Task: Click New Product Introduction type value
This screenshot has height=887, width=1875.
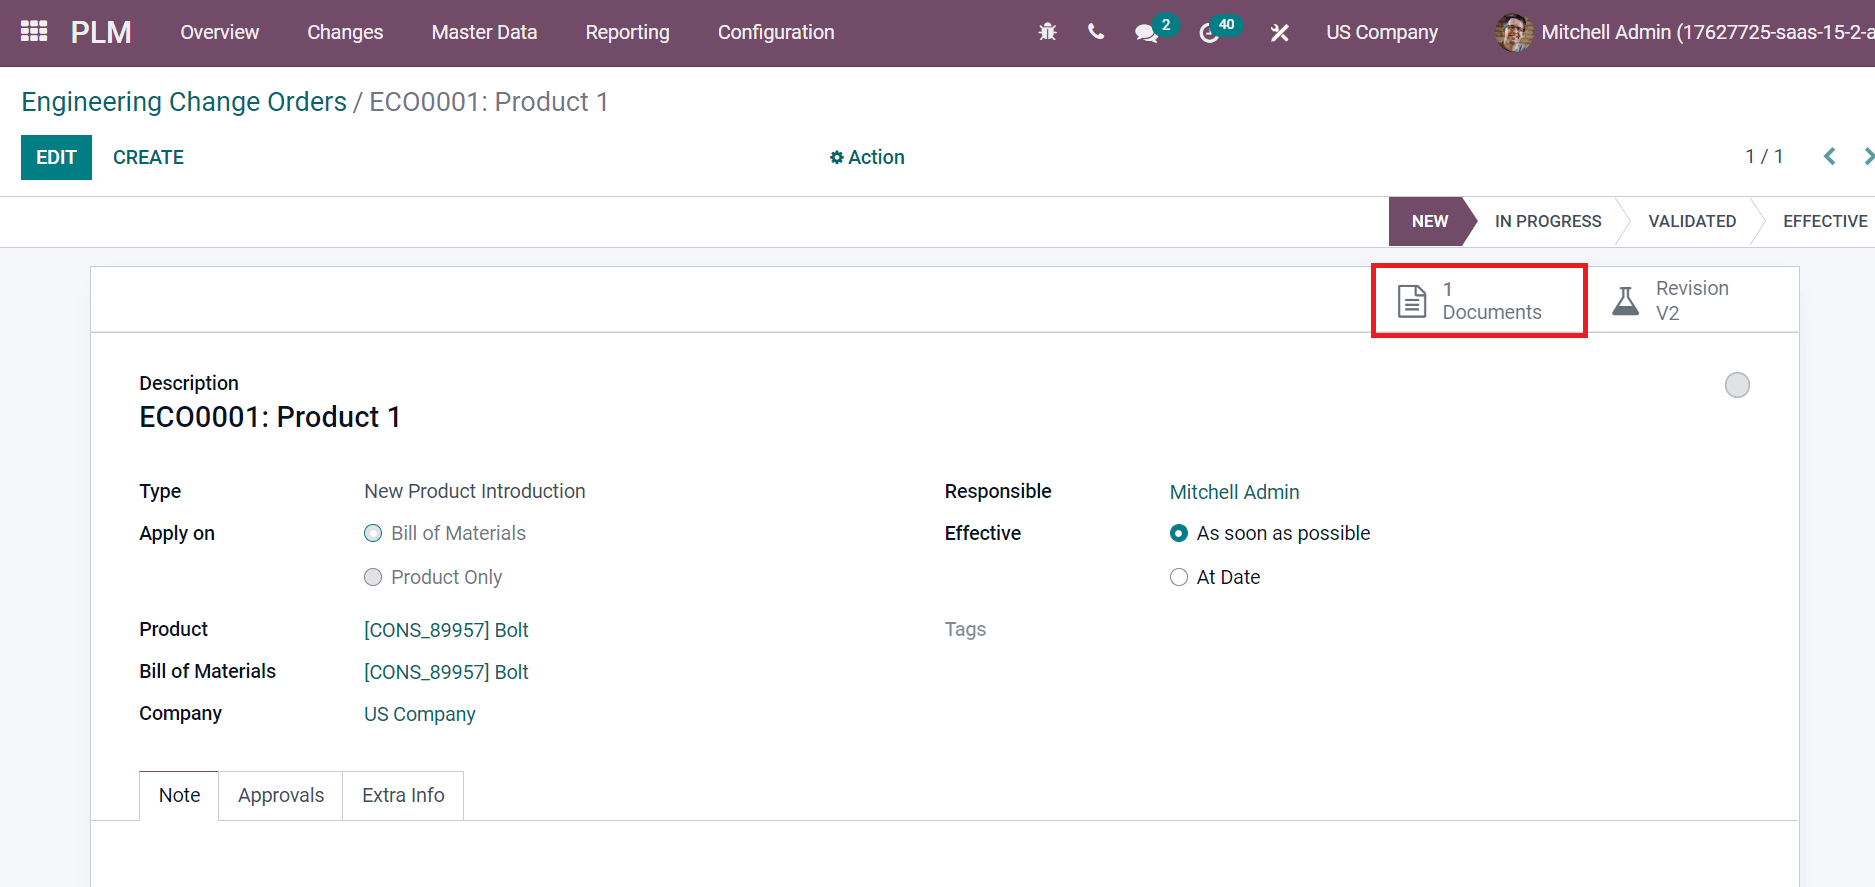Action: point(474,491)
